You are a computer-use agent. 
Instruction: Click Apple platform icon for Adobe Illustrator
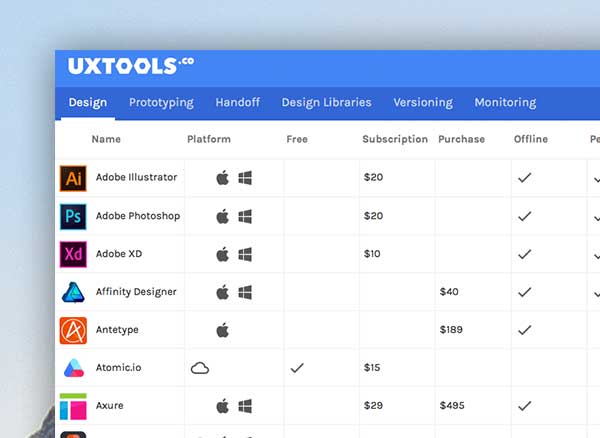pos(222,177)
